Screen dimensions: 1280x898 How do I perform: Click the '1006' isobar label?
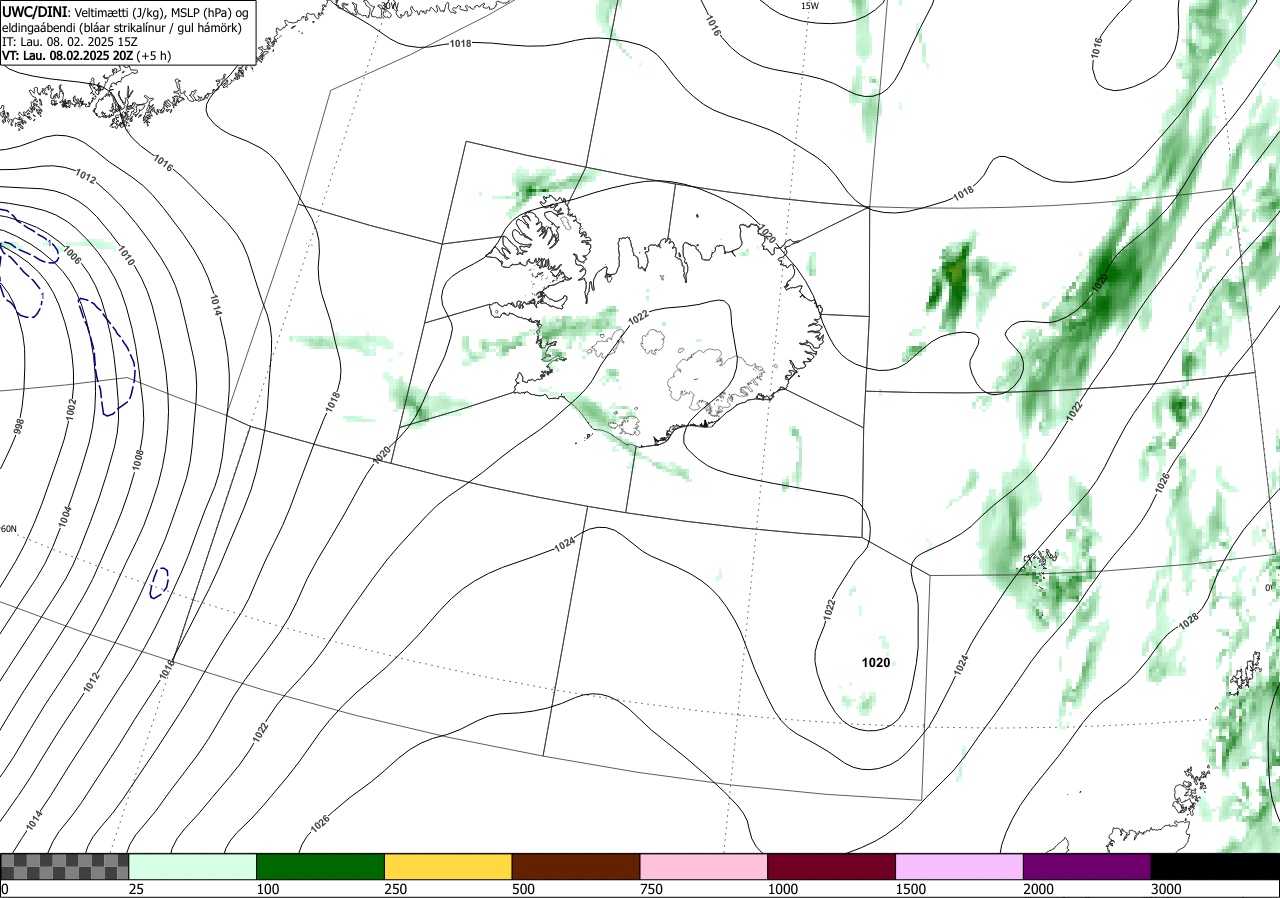point(72,255)
